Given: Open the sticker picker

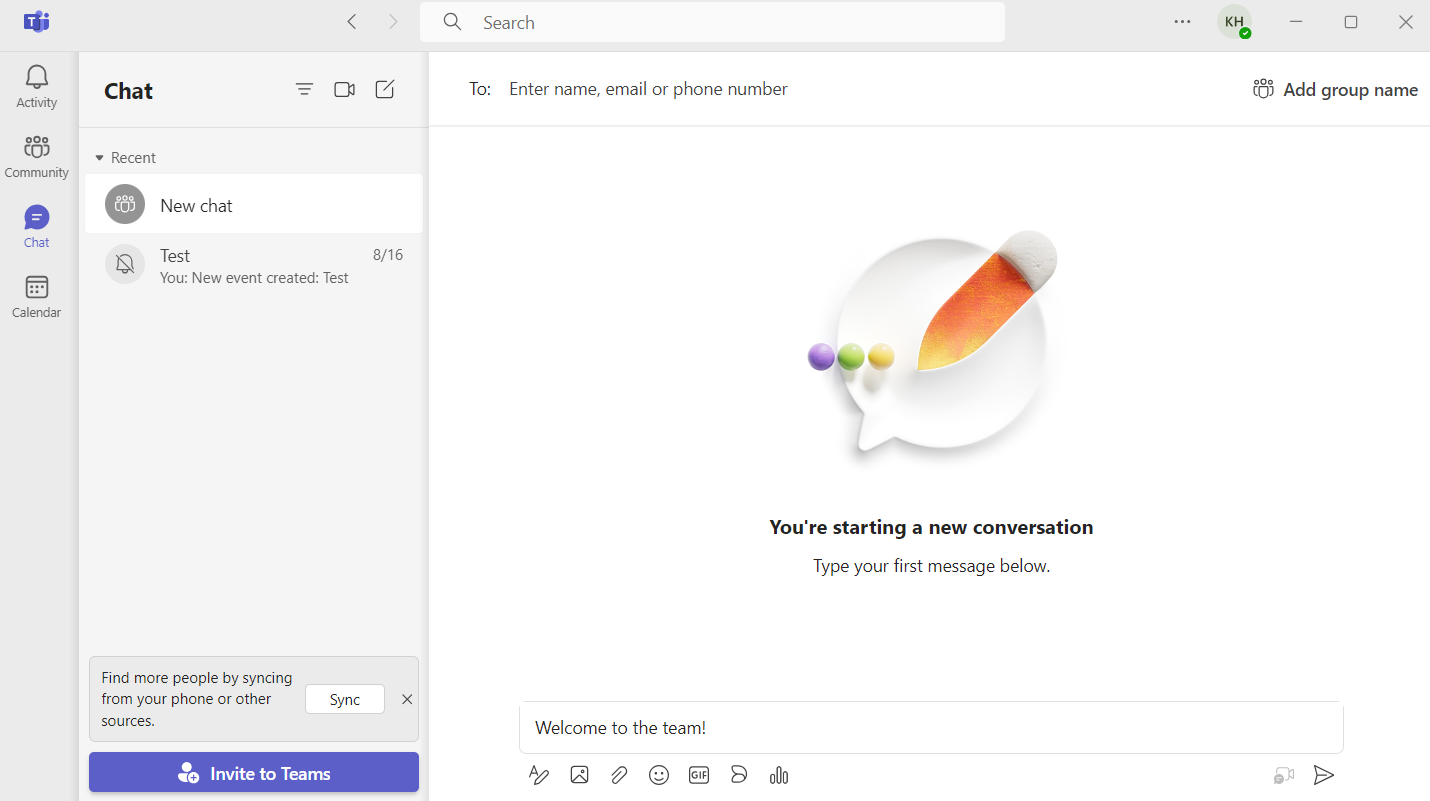Looking at the screenshot, I should (739, 775).
